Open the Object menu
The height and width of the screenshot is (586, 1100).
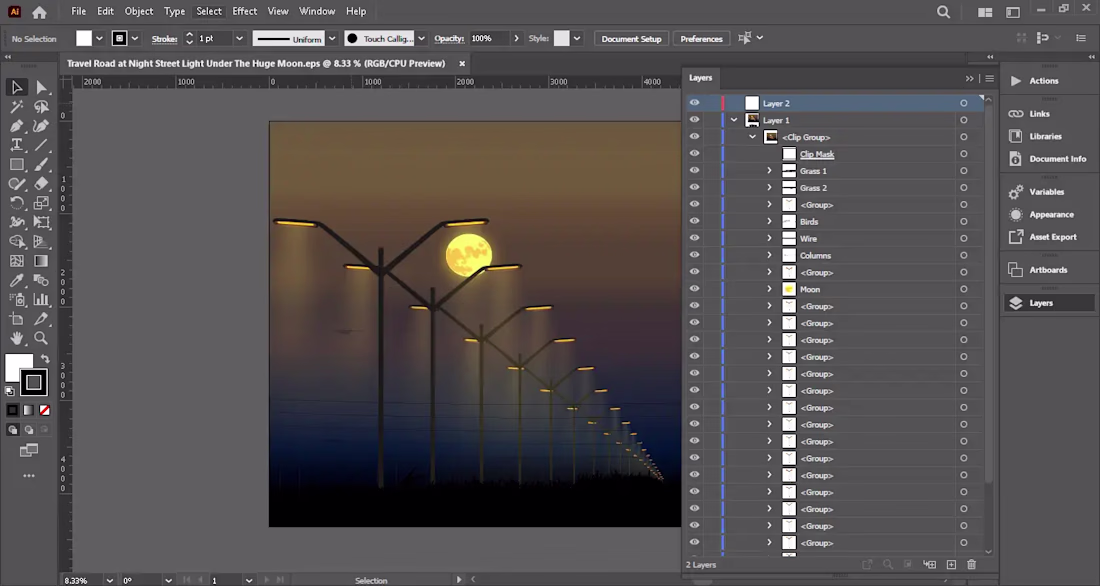coord(138,11)
